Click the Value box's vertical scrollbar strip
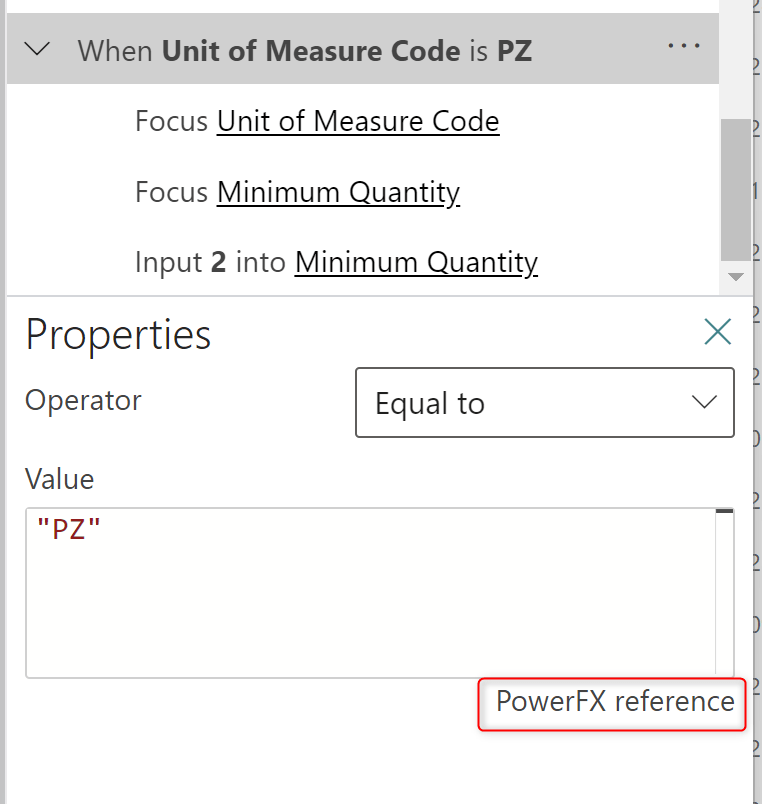 (x=725, y=600)
